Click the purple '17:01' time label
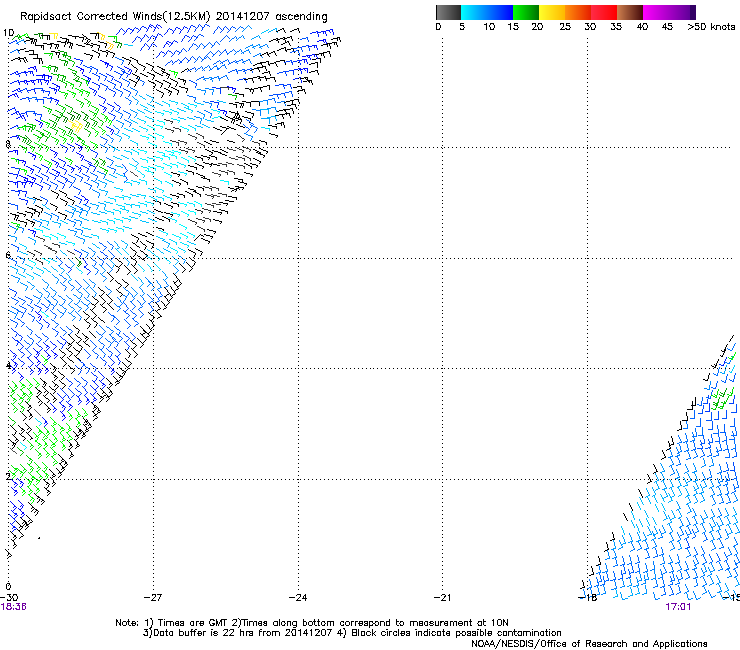740x650 pixels. coord(678,607)
